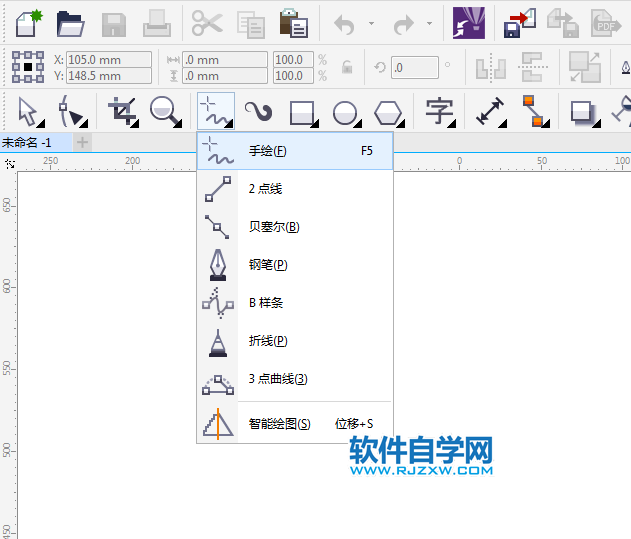Select the Crop tool
631x539 pixels.
point(123,111)
